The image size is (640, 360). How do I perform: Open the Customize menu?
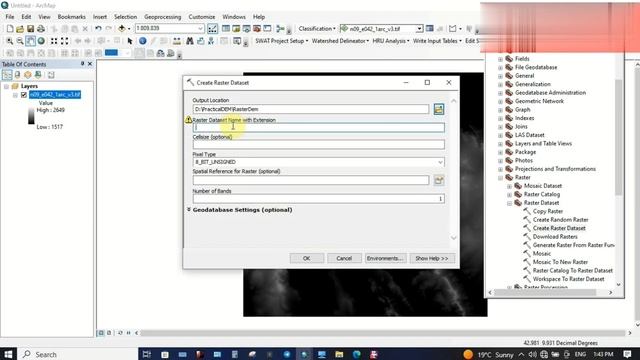(x=202, y=17)
